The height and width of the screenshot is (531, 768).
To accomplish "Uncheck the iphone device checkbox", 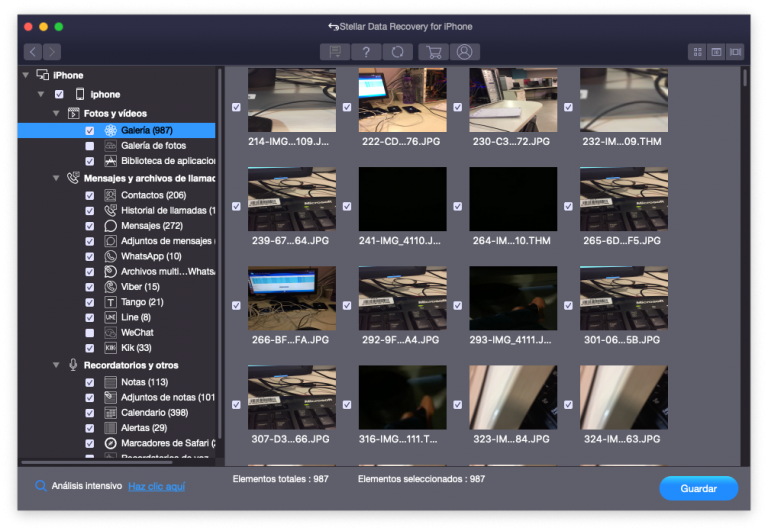I will [x=59, y=94].
